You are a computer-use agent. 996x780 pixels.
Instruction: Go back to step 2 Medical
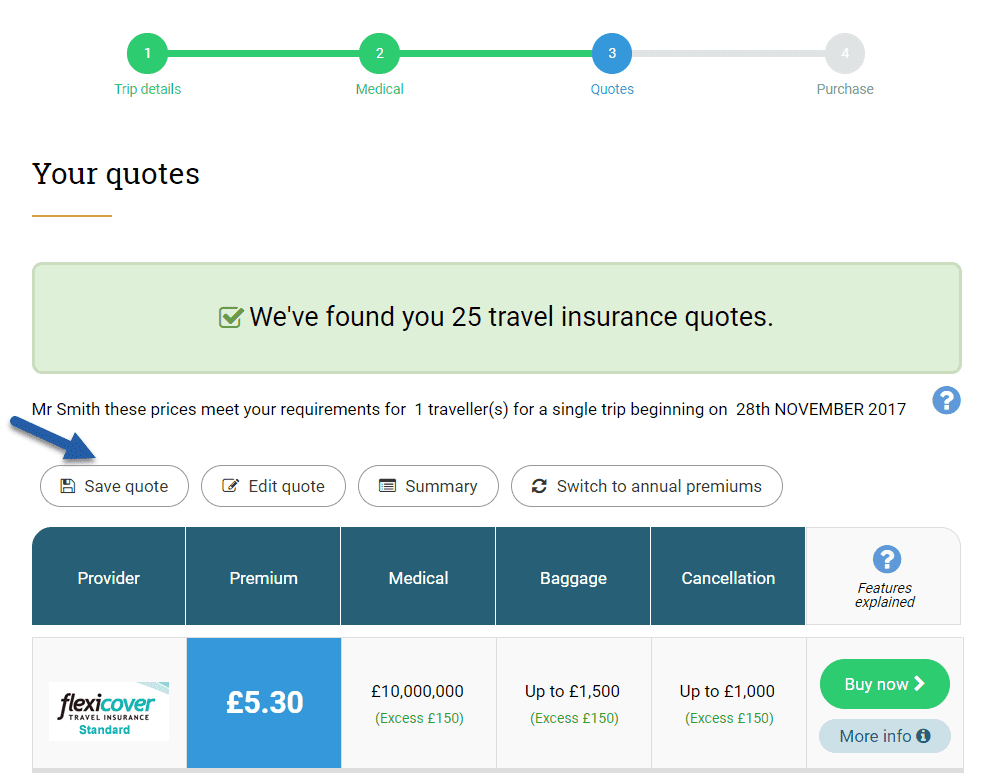pyautogui.click(x=379, y=53)
